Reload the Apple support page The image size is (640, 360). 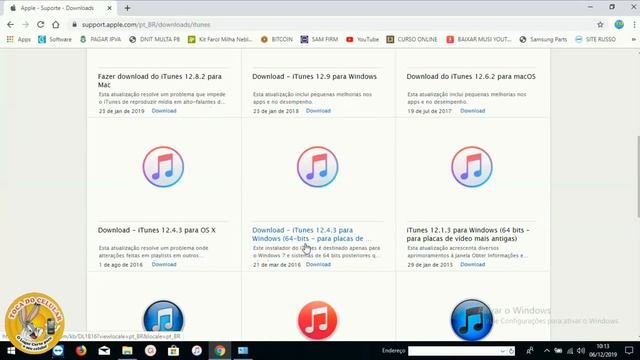pos(40,24)
